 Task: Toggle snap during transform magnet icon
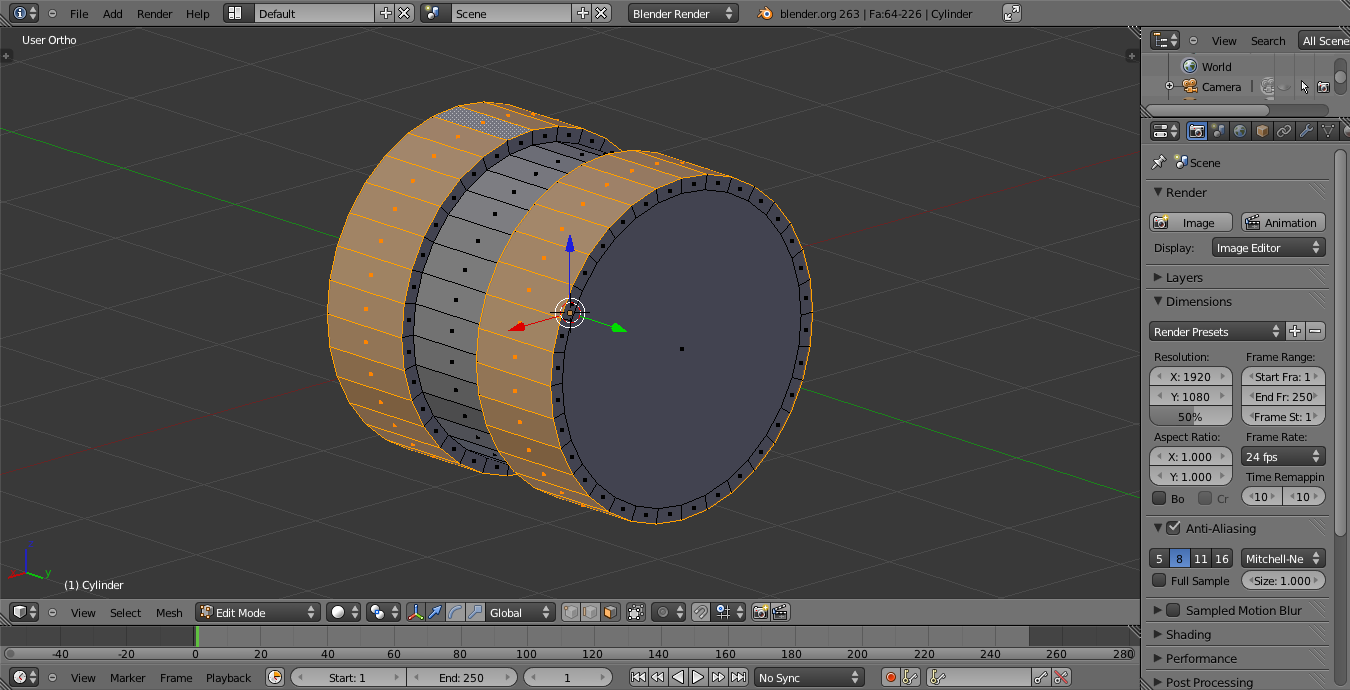point(702,612)
